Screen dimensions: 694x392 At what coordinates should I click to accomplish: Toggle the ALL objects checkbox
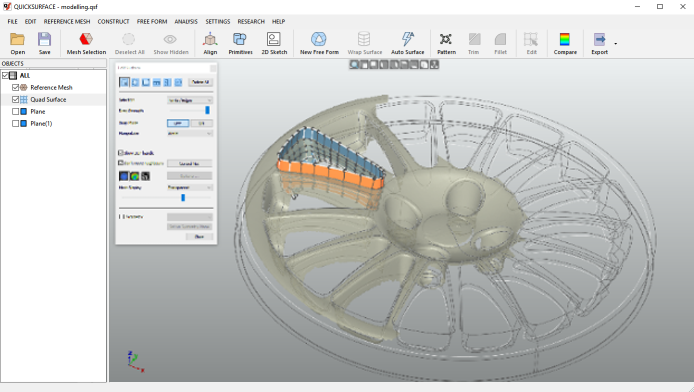click(x=5, y=76)
